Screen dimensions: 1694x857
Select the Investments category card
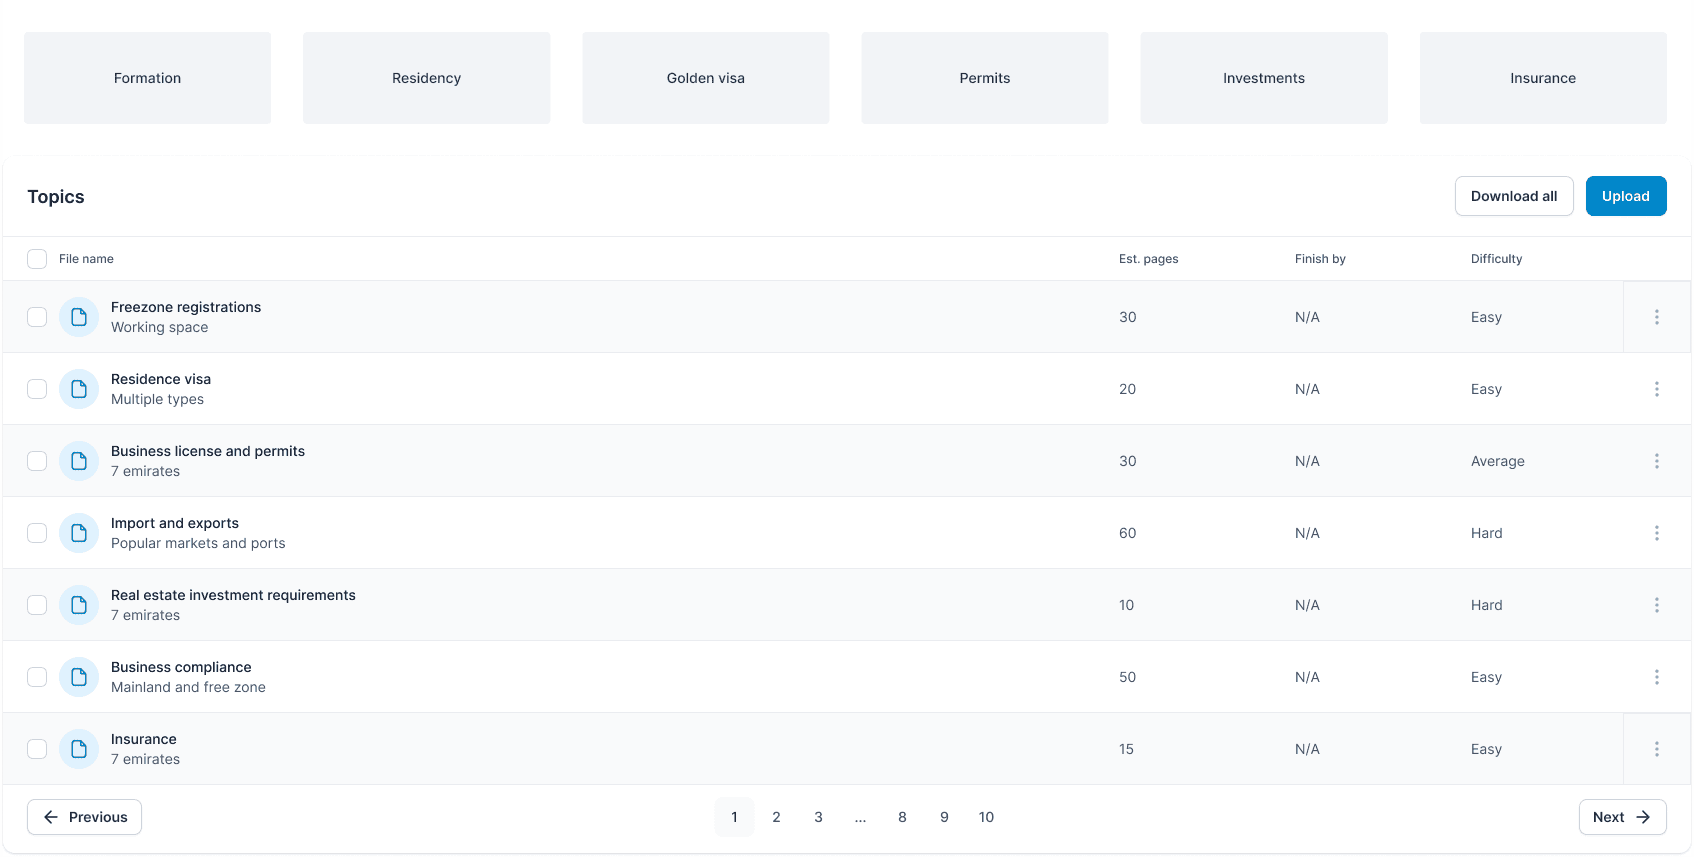(x=1263, y=78)
